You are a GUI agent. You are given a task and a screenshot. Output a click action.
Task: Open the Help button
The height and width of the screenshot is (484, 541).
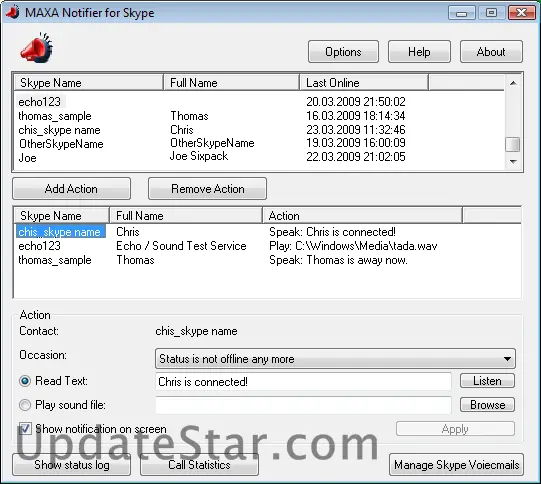coord(419,52)
